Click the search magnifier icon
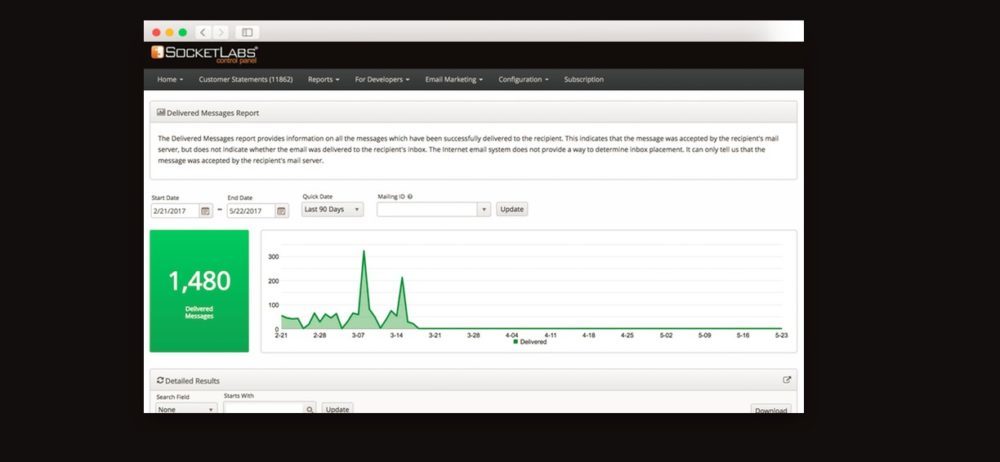This screenshot has height=462, width=1000. point(310,409)
